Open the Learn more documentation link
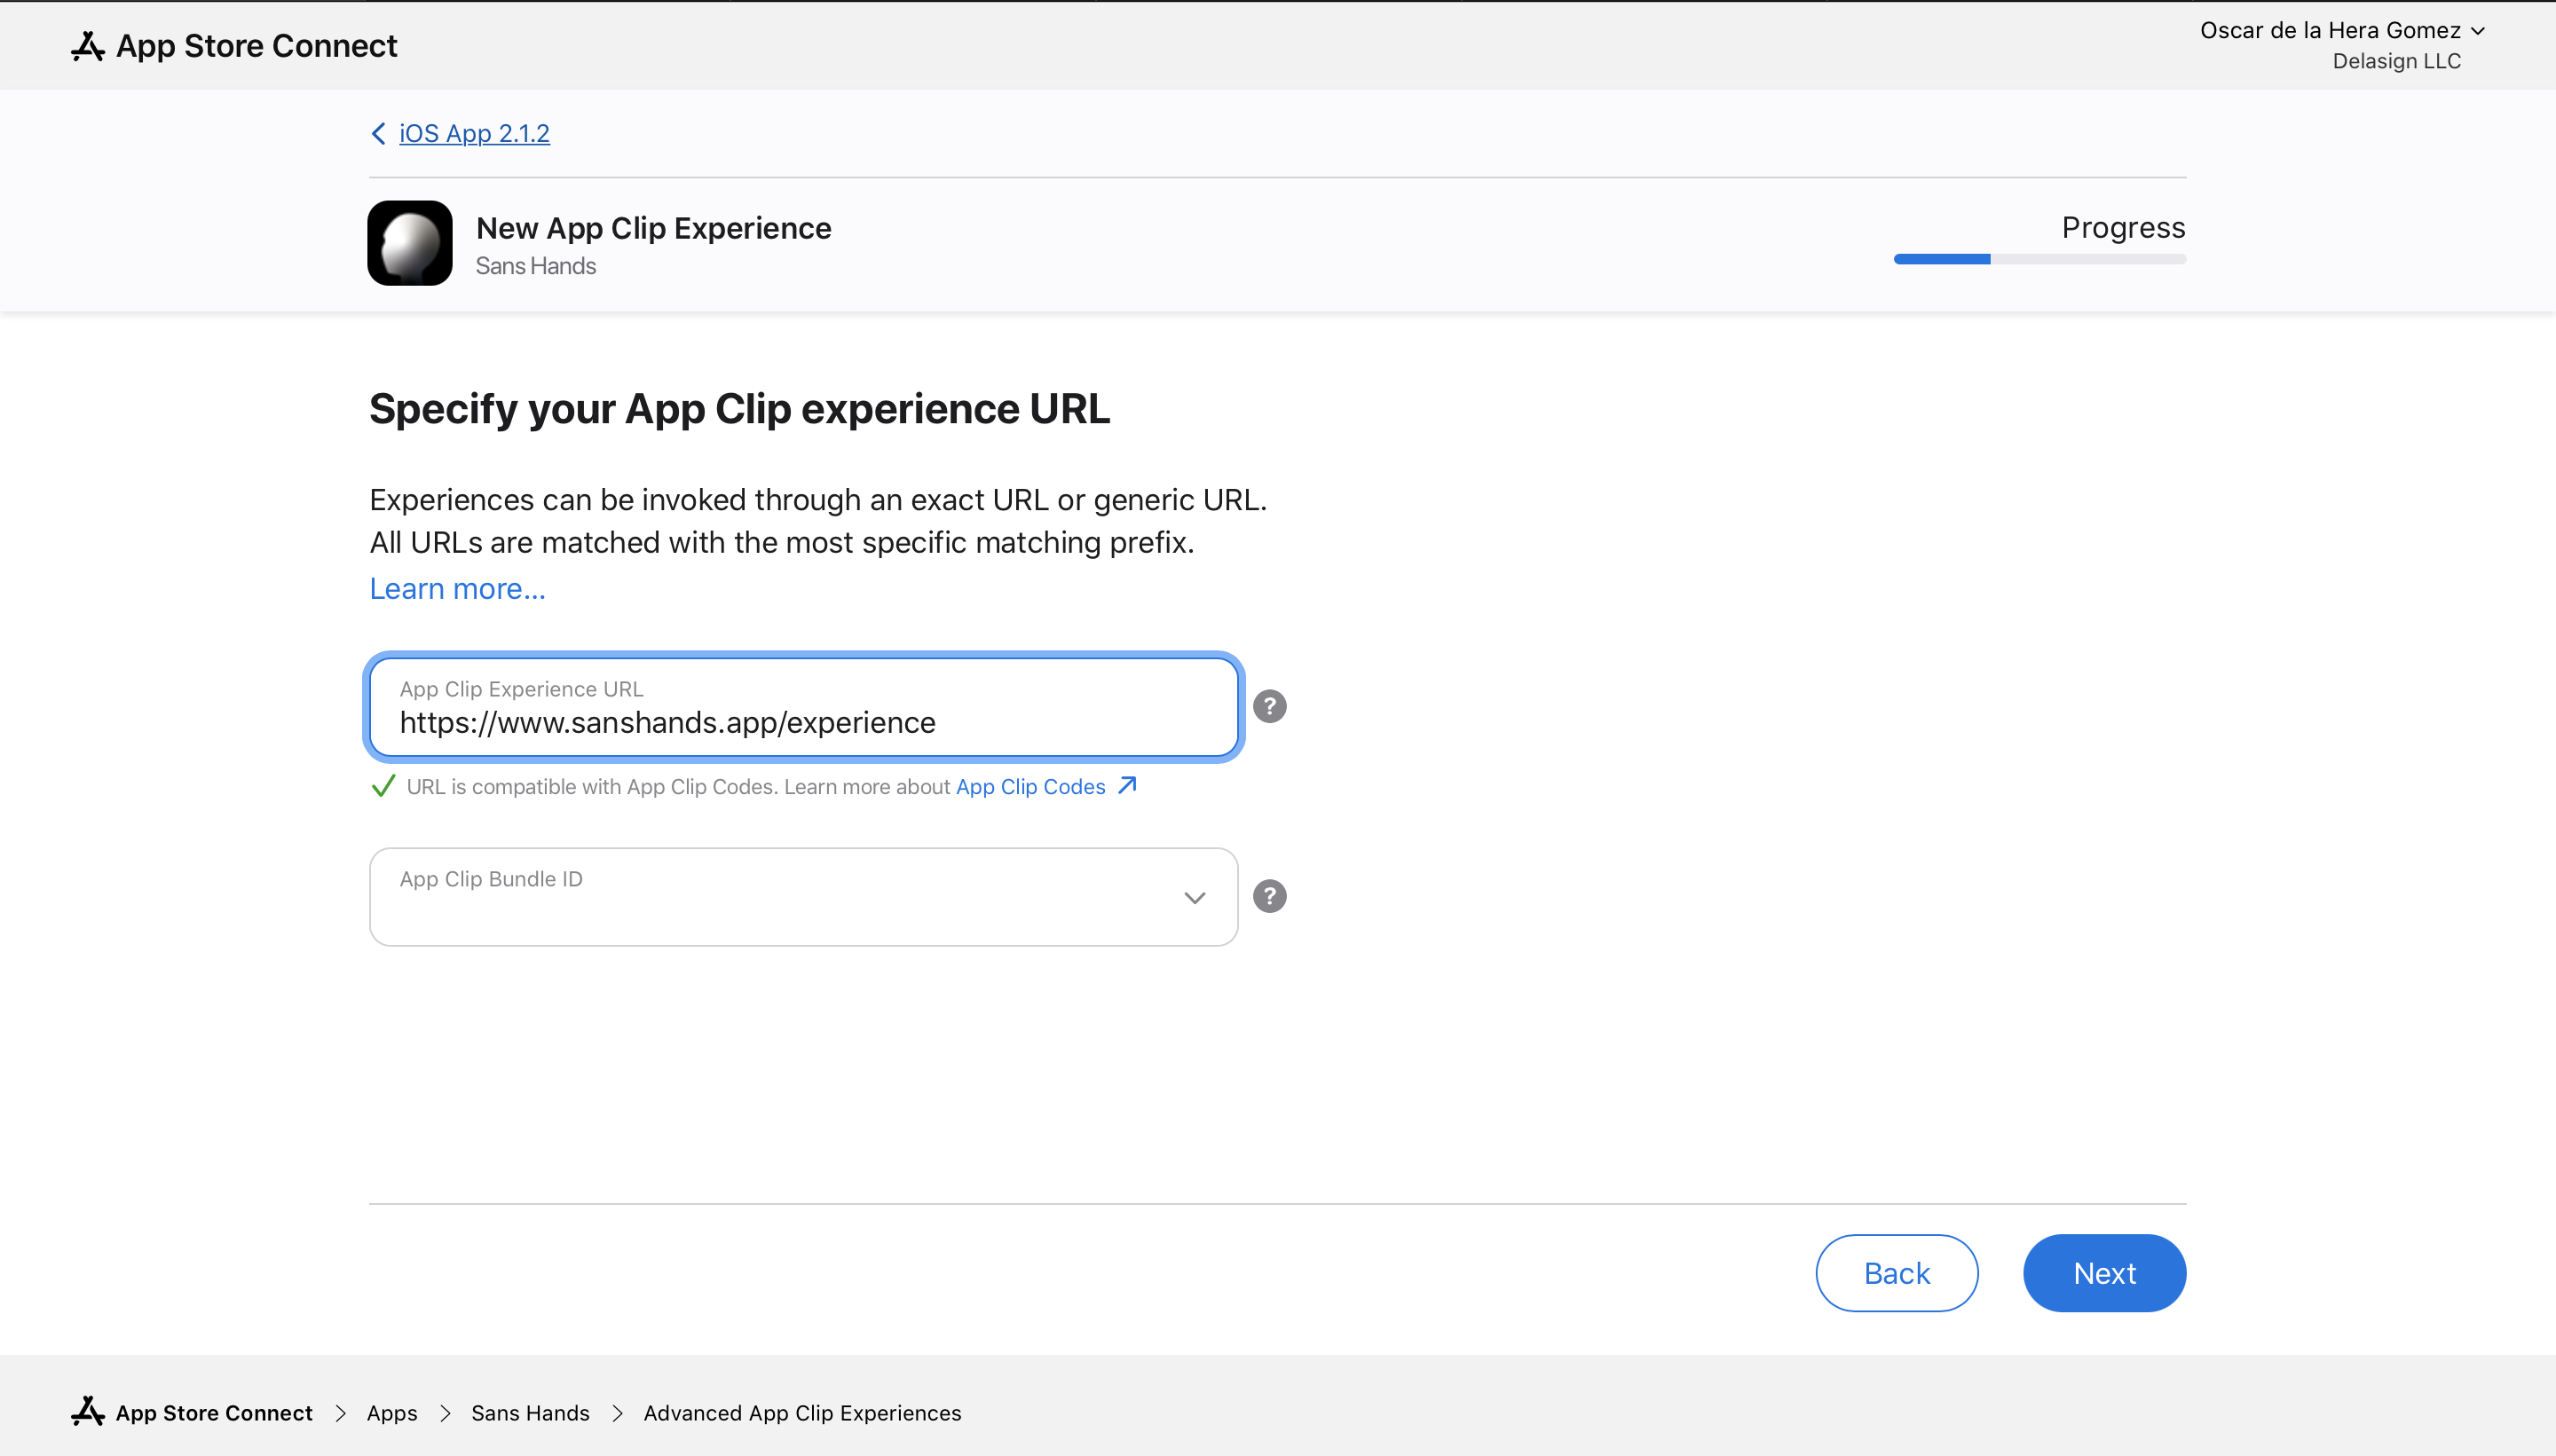This screenshot has height=1456, width=2556. (x=456, y=587)
